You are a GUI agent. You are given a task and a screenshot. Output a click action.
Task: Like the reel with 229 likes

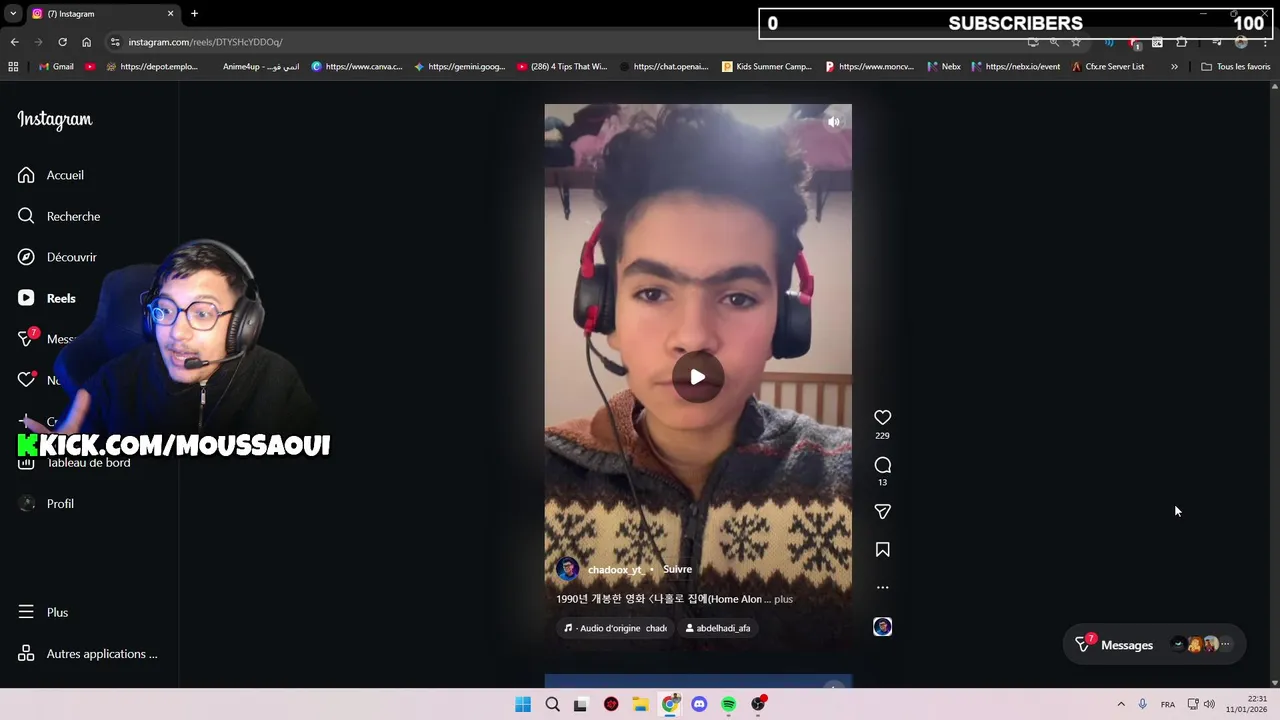(x=882, y=417)
